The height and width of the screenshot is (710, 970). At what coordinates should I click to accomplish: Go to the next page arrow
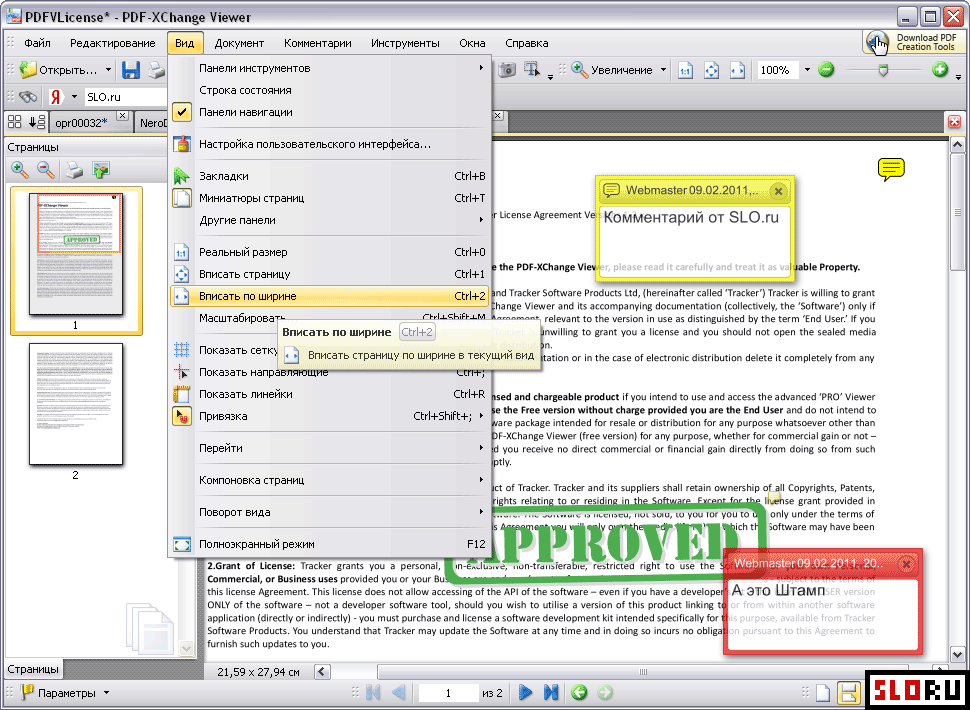tap(525, 692)
